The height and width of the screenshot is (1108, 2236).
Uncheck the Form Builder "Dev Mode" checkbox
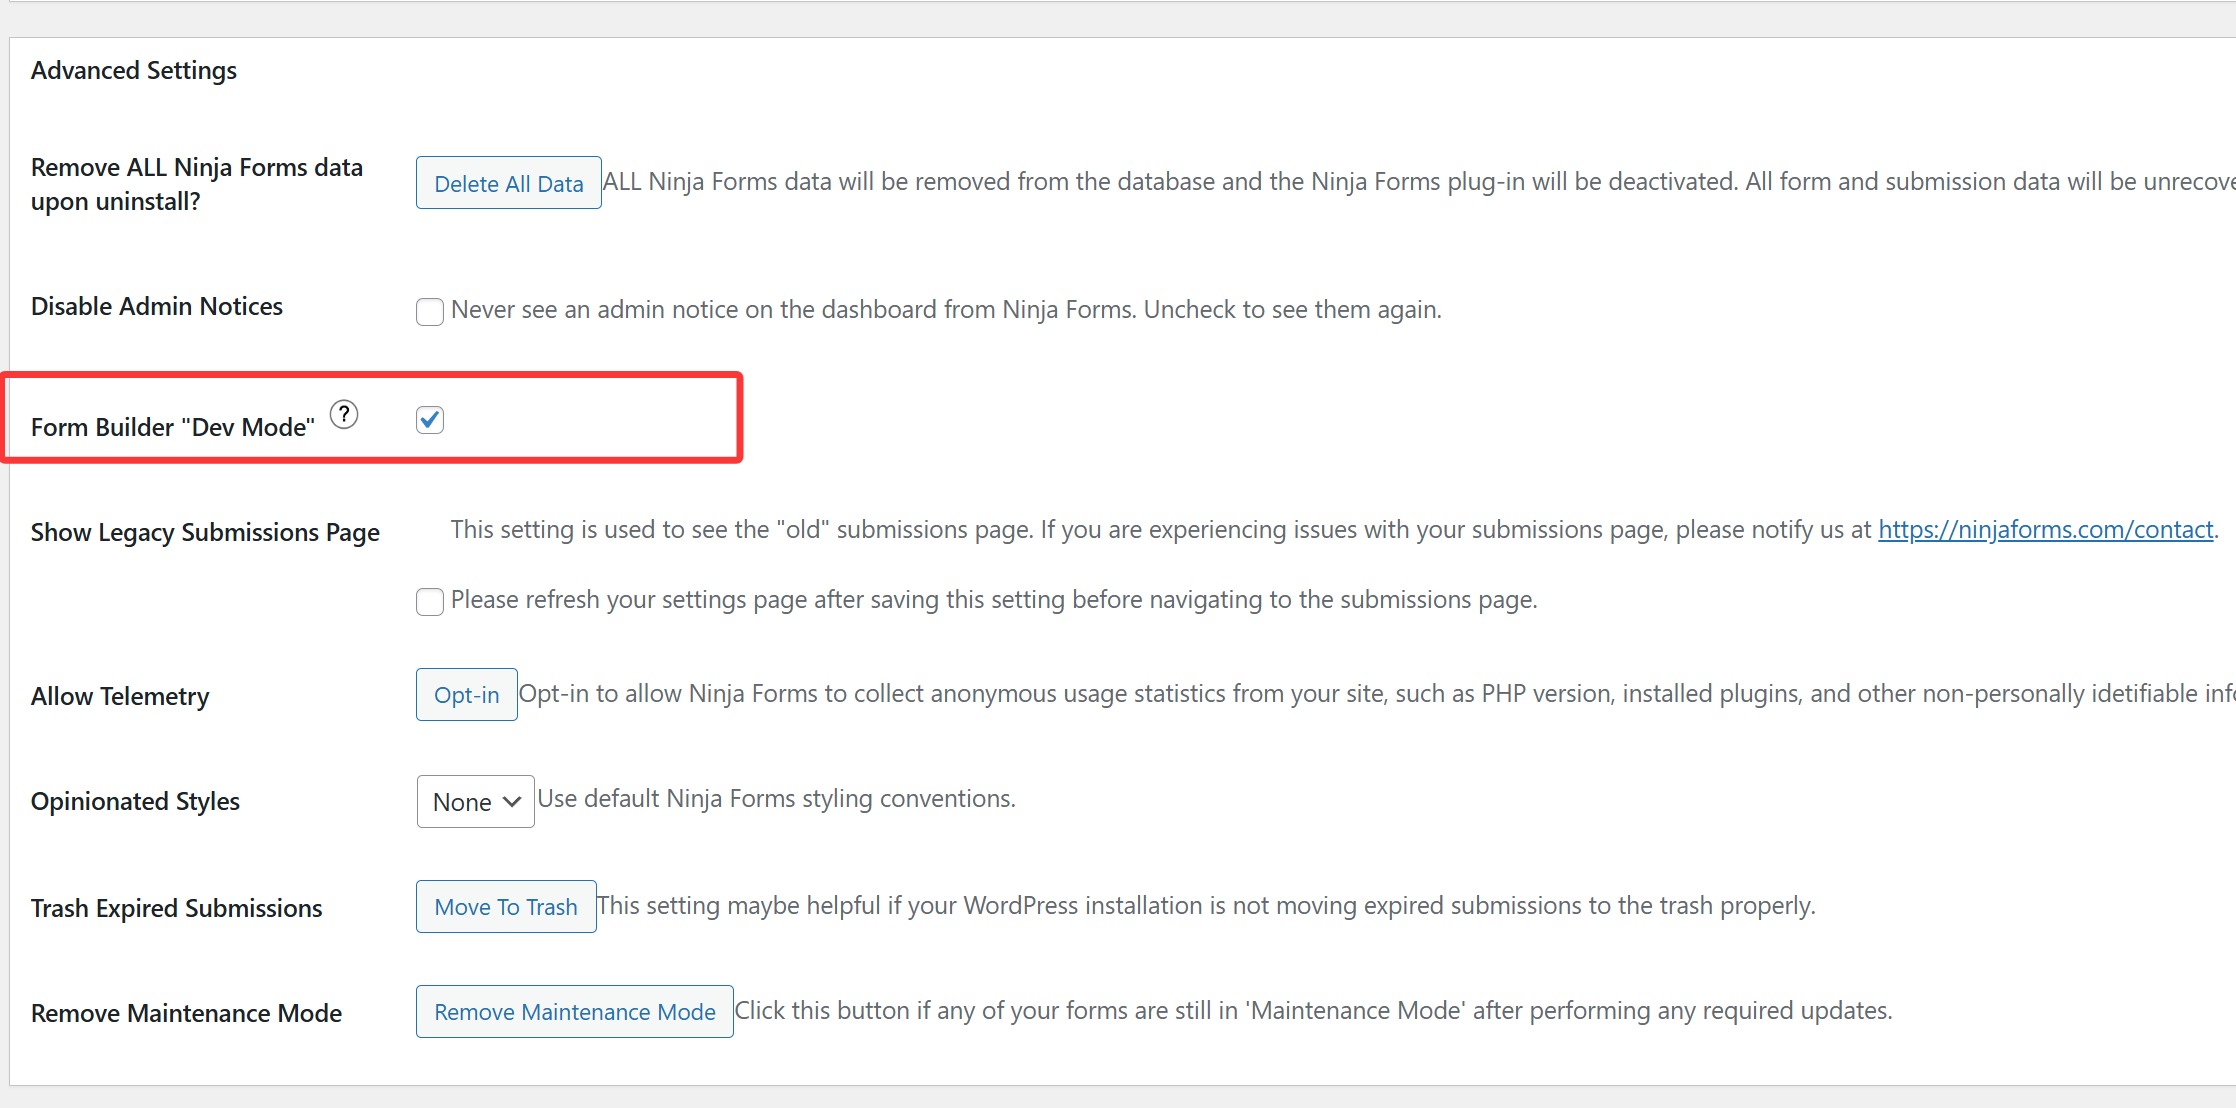(430, 420)
